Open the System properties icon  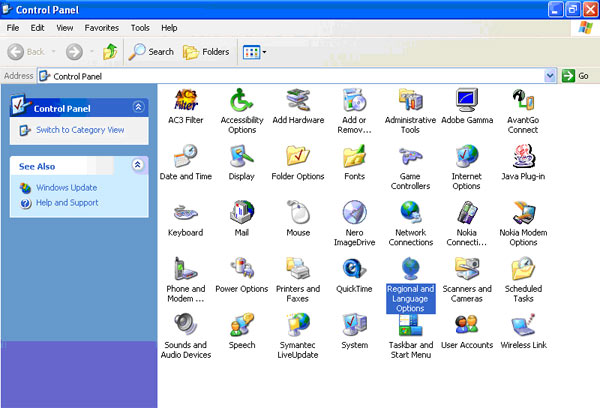tap(354, 325)
